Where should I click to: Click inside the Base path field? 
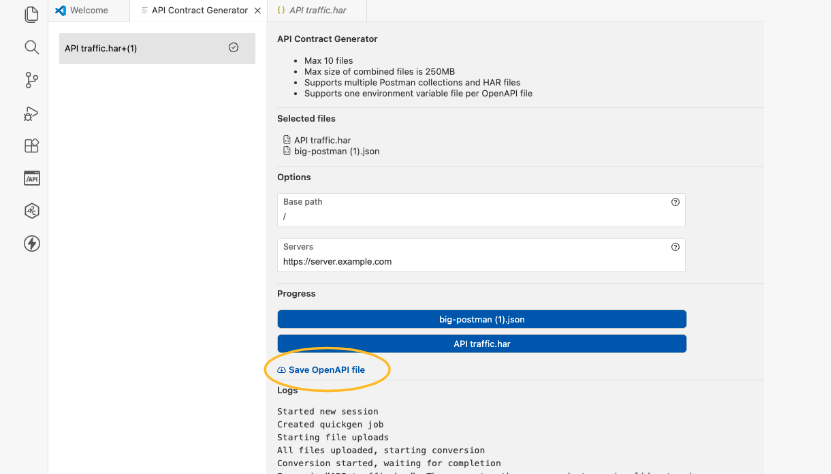click(481, 210)
